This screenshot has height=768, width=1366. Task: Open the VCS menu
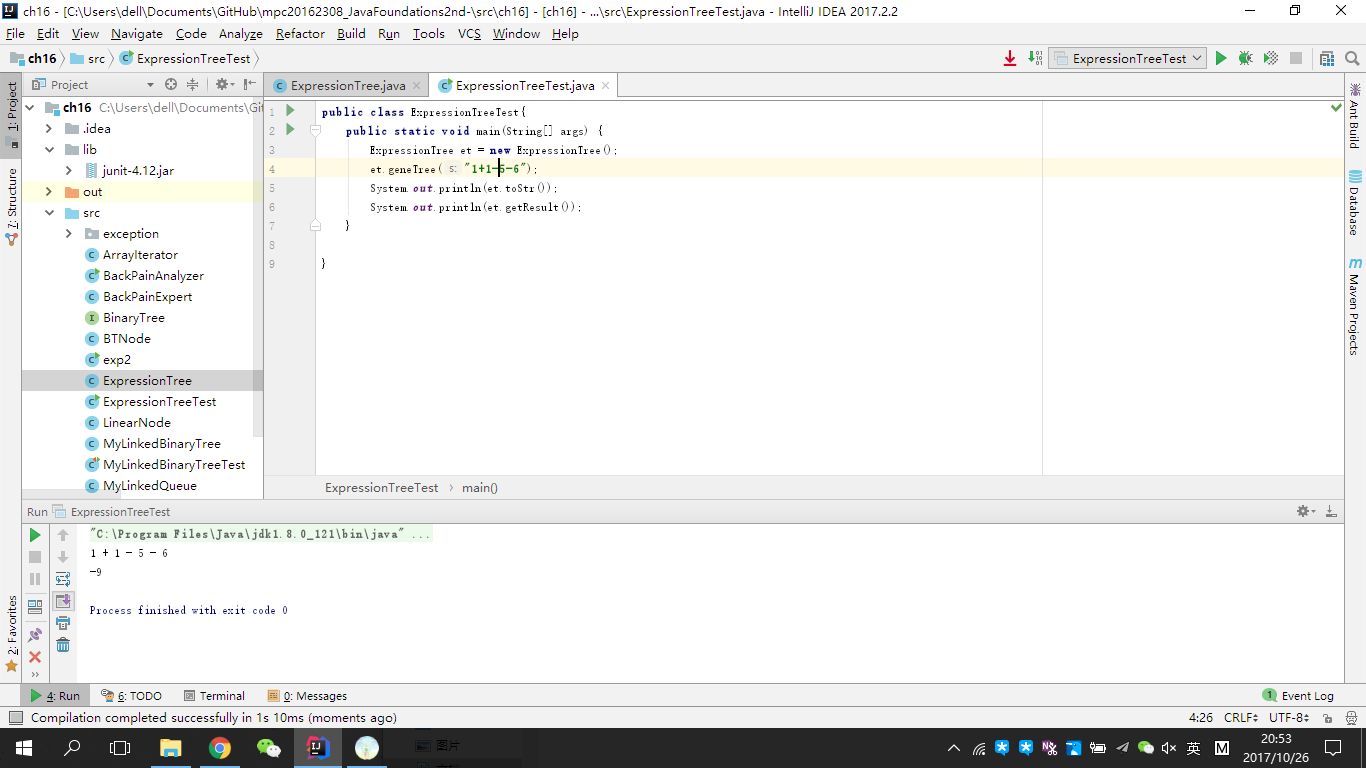click(469, 33)
